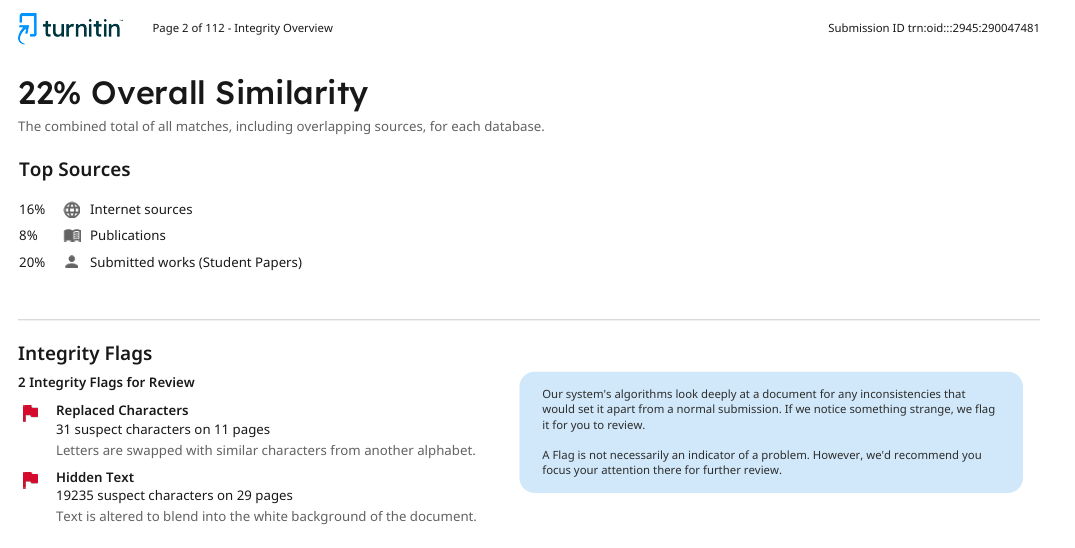
Task: Select Submitted works (Student Papers) label
Action: [x=196, y=262]
